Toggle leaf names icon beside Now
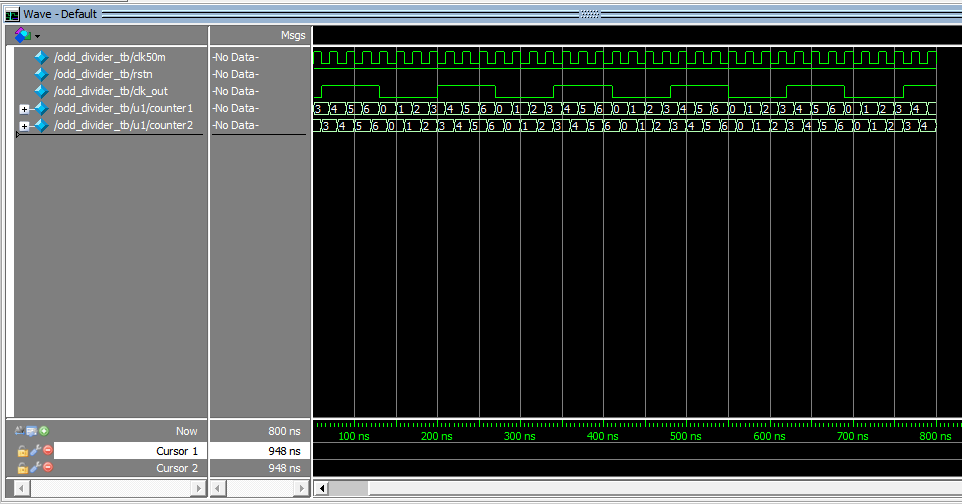Screen dimensions: 962x504 click(x=20, y=431)
